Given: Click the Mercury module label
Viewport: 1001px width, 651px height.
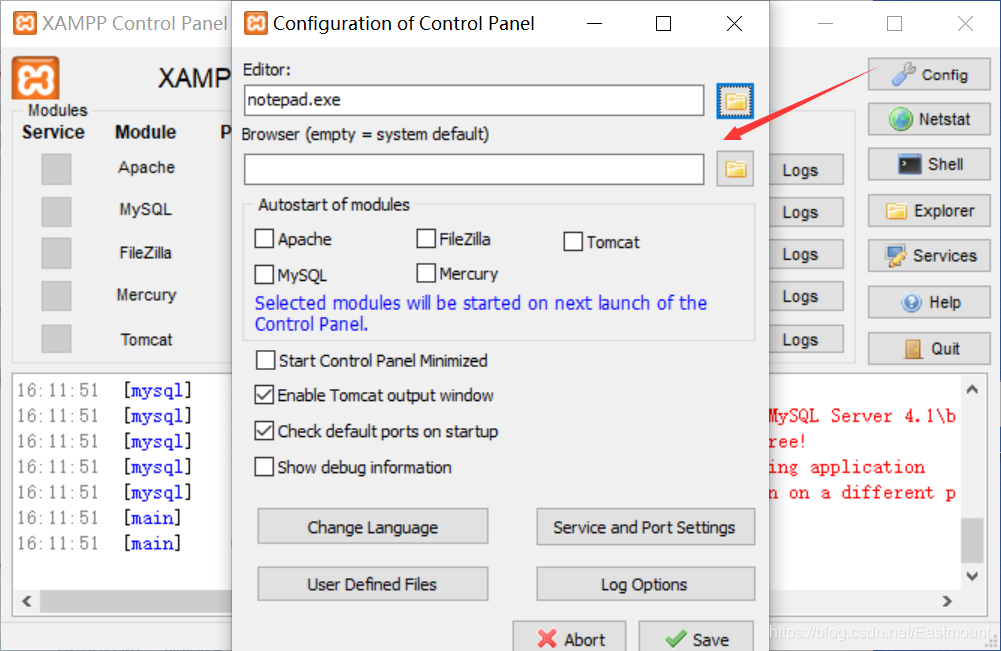Looking at the screenshot, I should pyautogui.click(x=146, y=295).
